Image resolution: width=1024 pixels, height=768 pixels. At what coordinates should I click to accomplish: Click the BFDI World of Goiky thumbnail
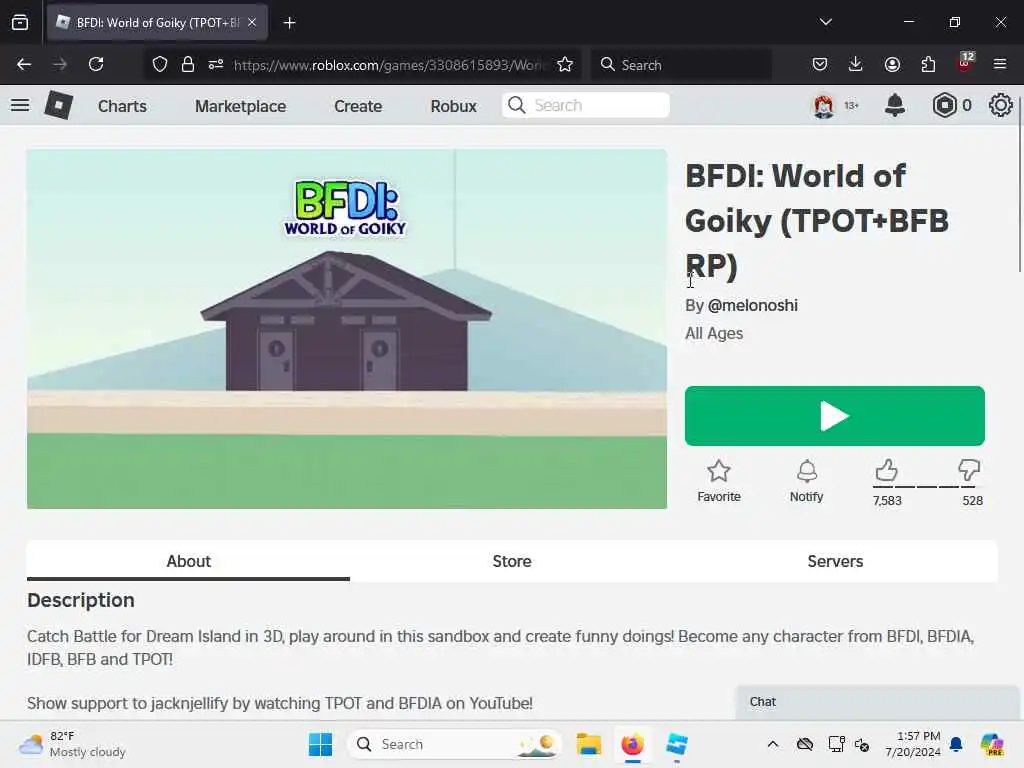(347, 329)
